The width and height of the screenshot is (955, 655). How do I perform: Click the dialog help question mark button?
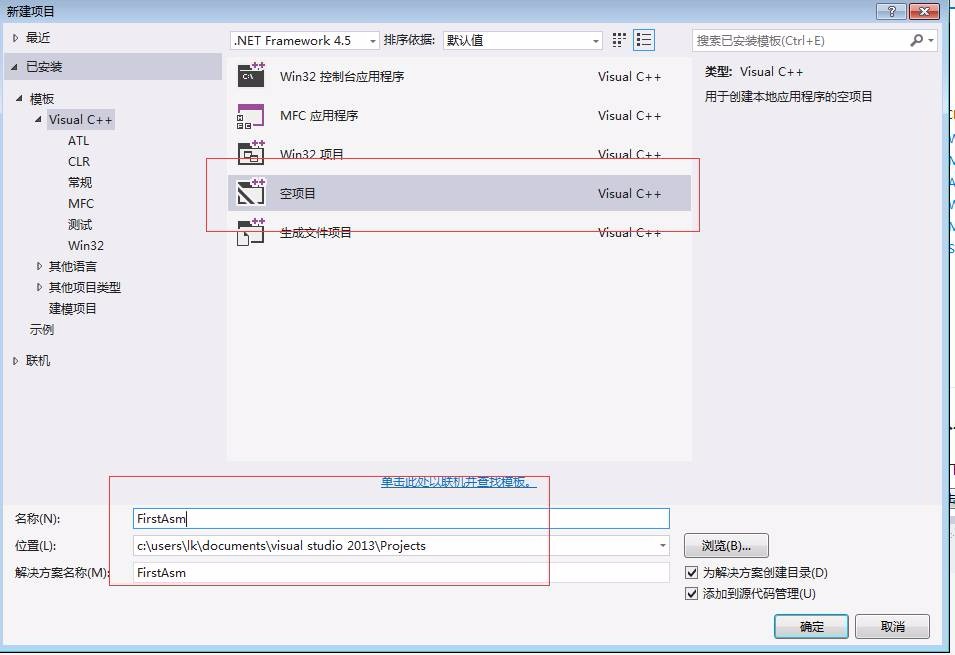[891, 11]
